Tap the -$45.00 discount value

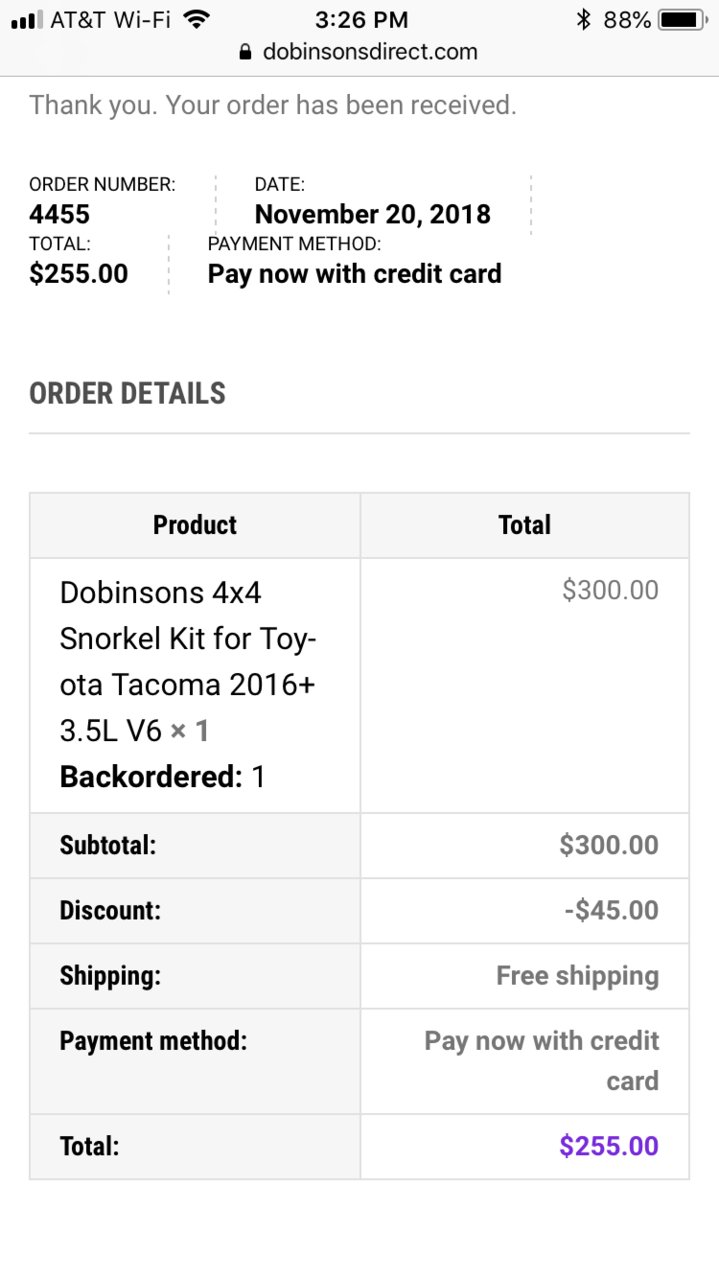point(612,910)
